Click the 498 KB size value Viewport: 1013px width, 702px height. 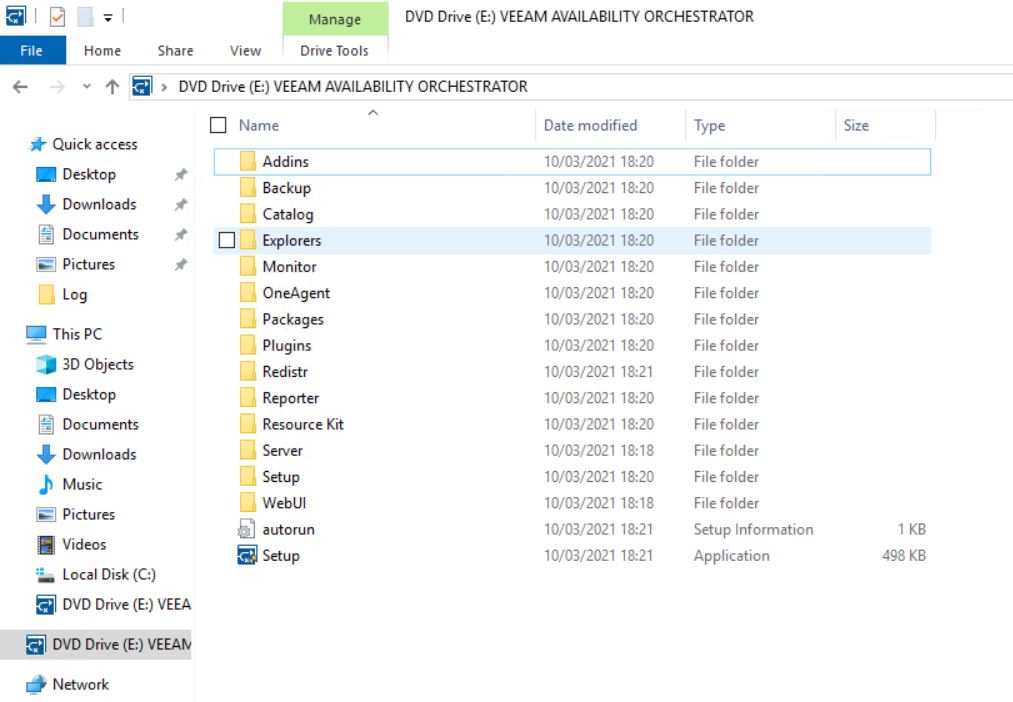(x=904, y=555)
